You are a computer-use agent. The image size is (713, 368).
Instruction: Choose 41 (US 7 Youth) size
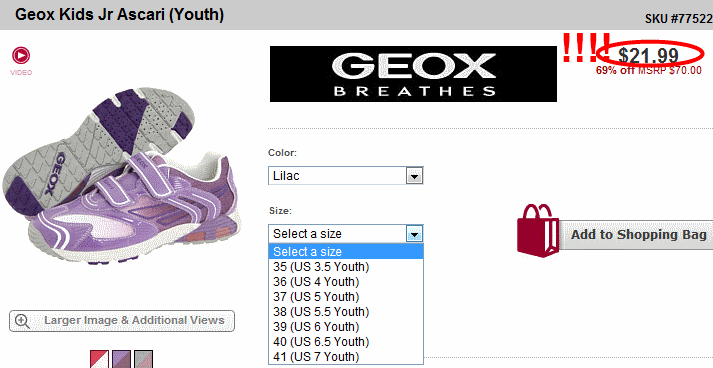346,357
